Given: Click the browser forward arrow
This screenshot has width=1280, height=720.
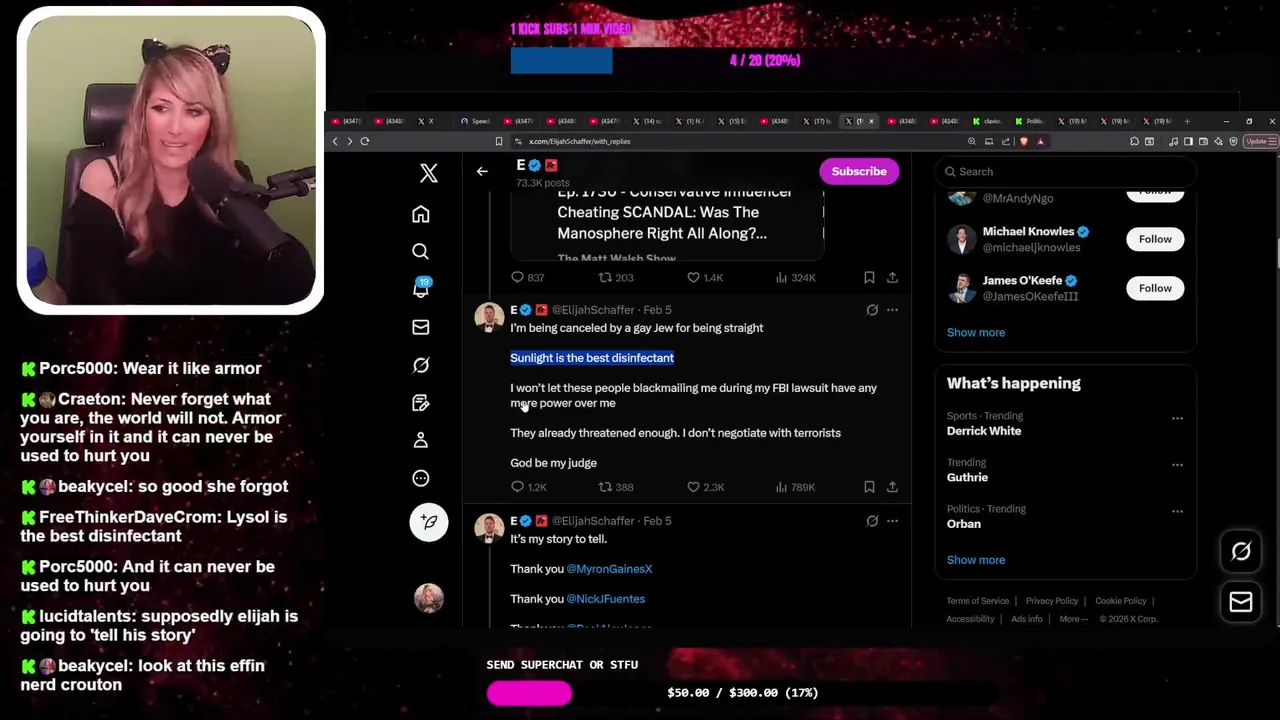Looking at the screenshot, I should (349, 141).
